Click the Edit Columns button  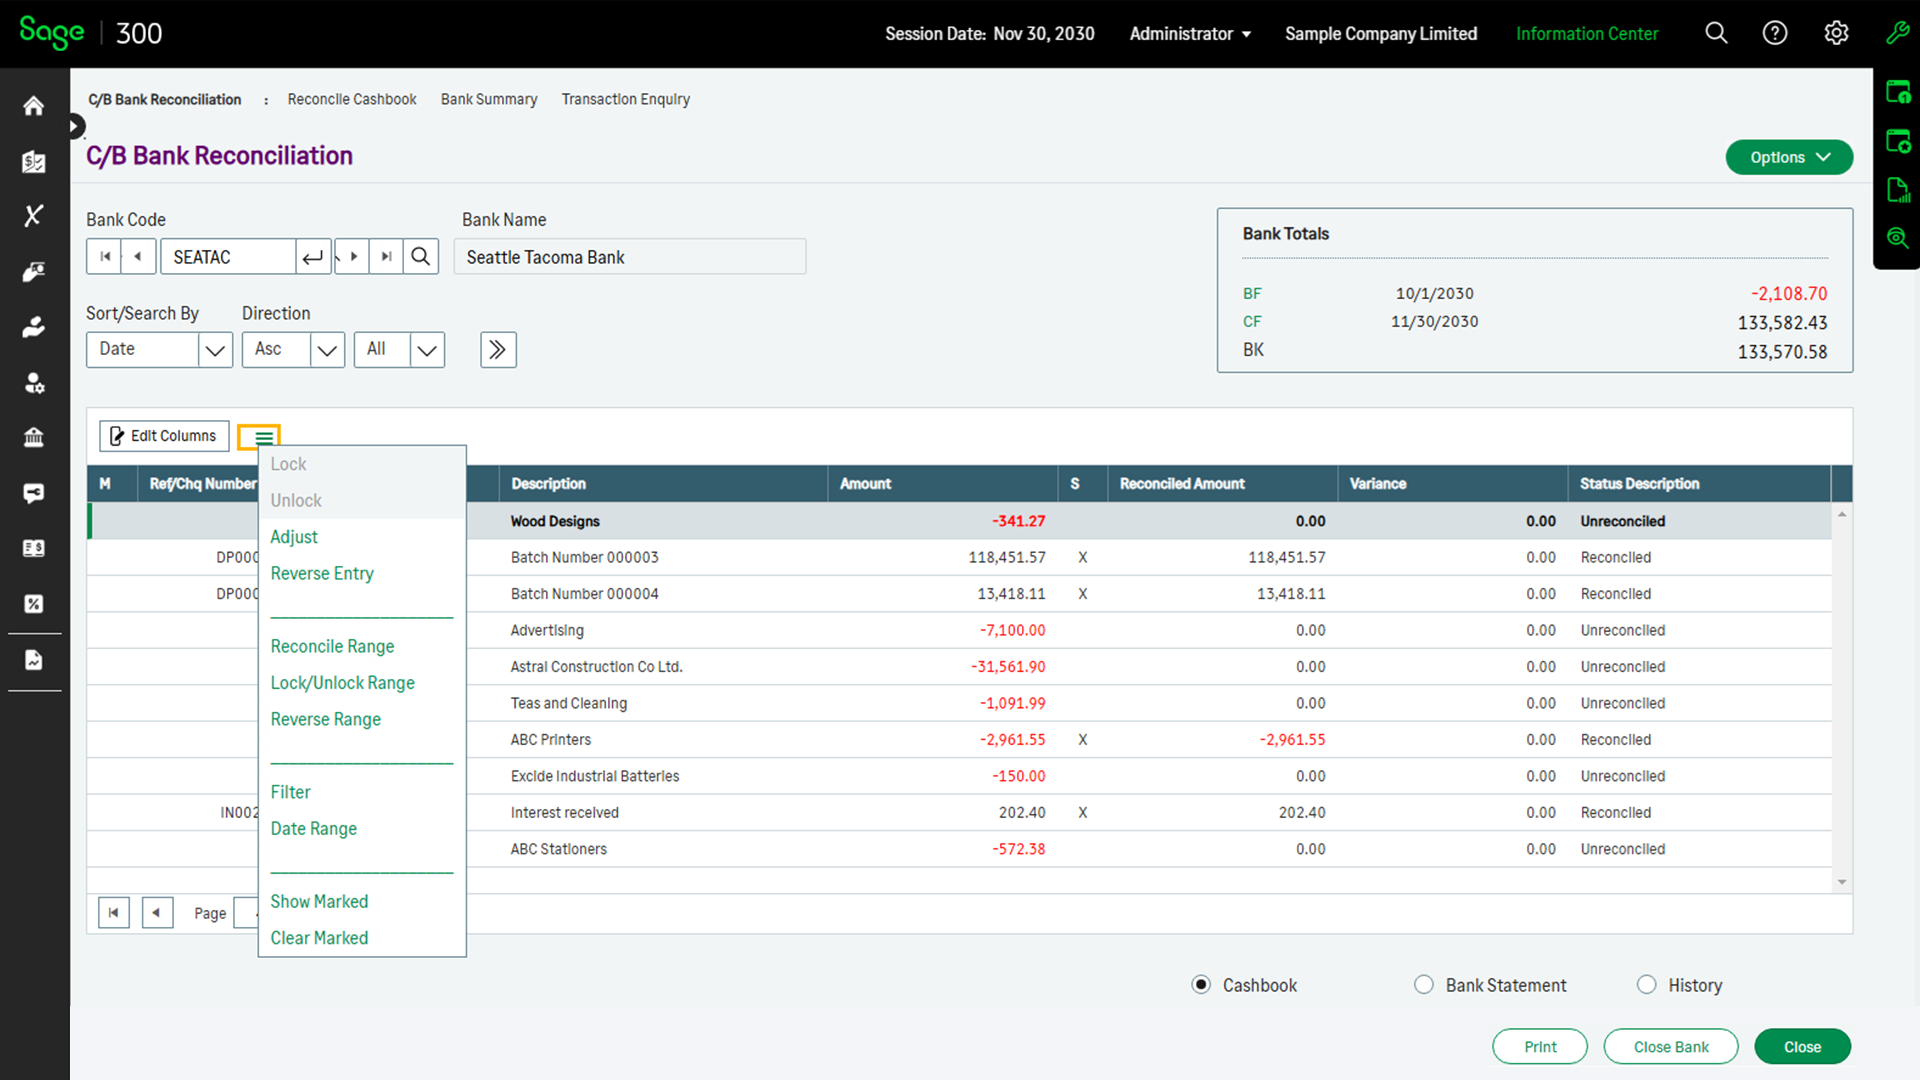[164, 436]
